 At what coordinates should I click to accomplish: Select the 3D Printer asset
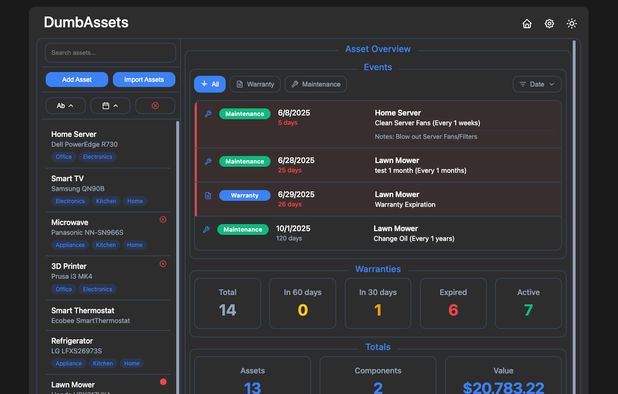[x=108, y=277]
